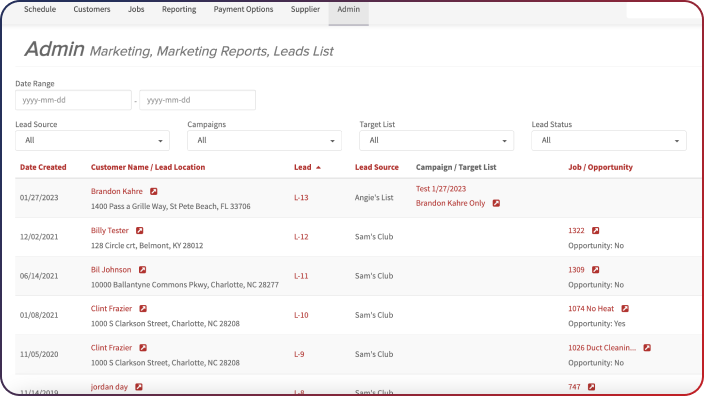Sort by Date Created column header
The height and width of the screenshot is (396, 704).
click(x=43, y=167)
